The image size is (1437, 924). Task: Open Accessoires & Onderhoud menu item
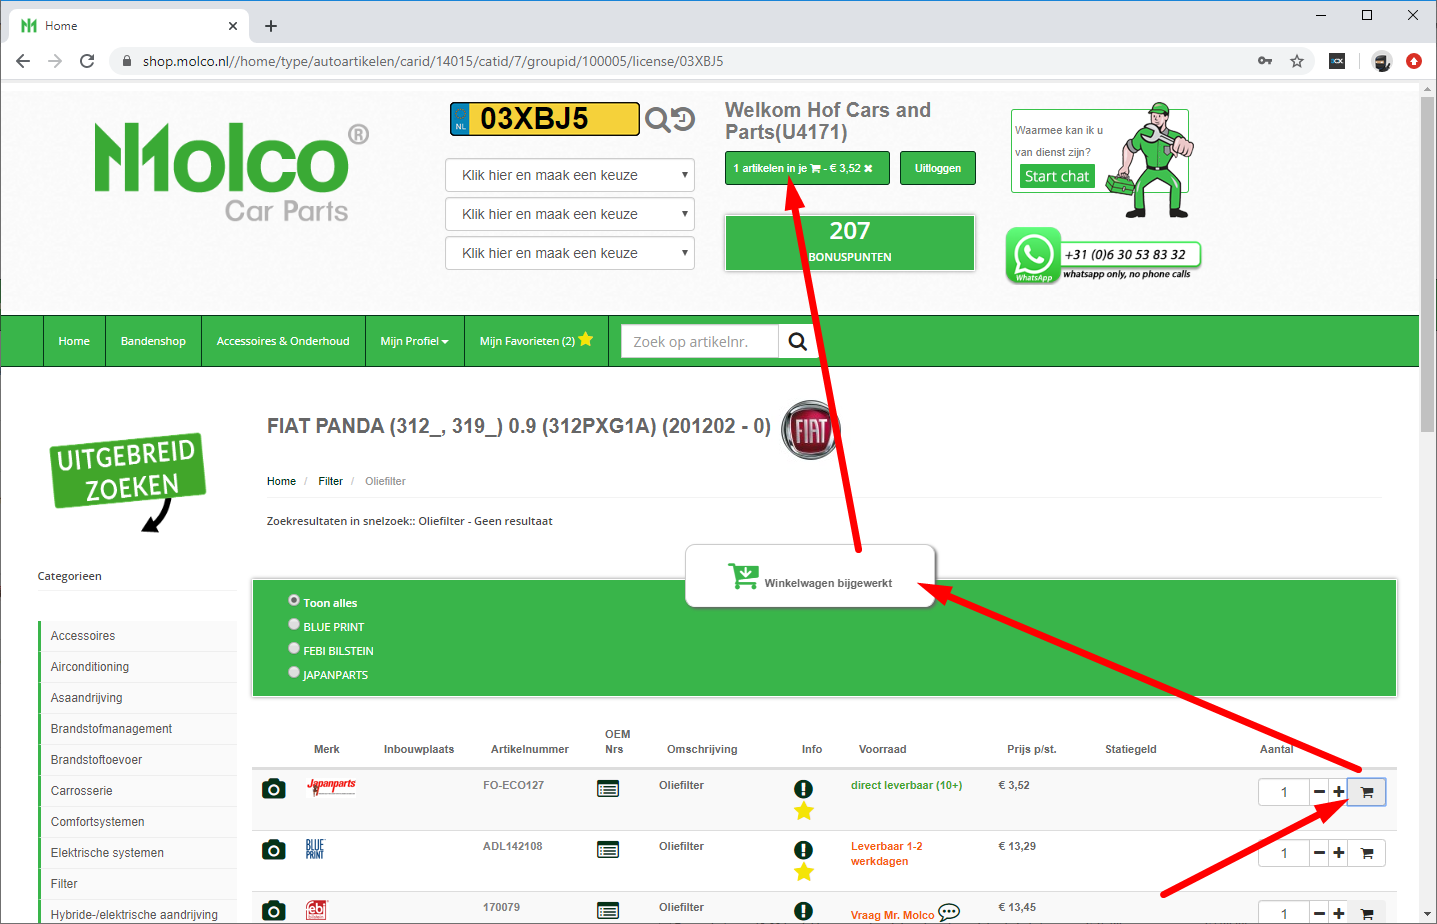pyautogui.click(x=283, y=341)
